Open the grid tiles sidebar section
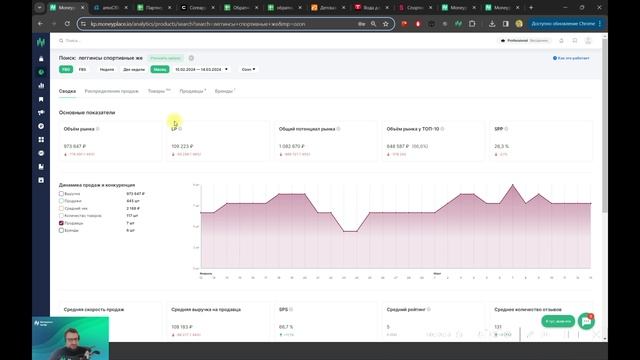This screenshot has height=360, width=640. (41, 140)
